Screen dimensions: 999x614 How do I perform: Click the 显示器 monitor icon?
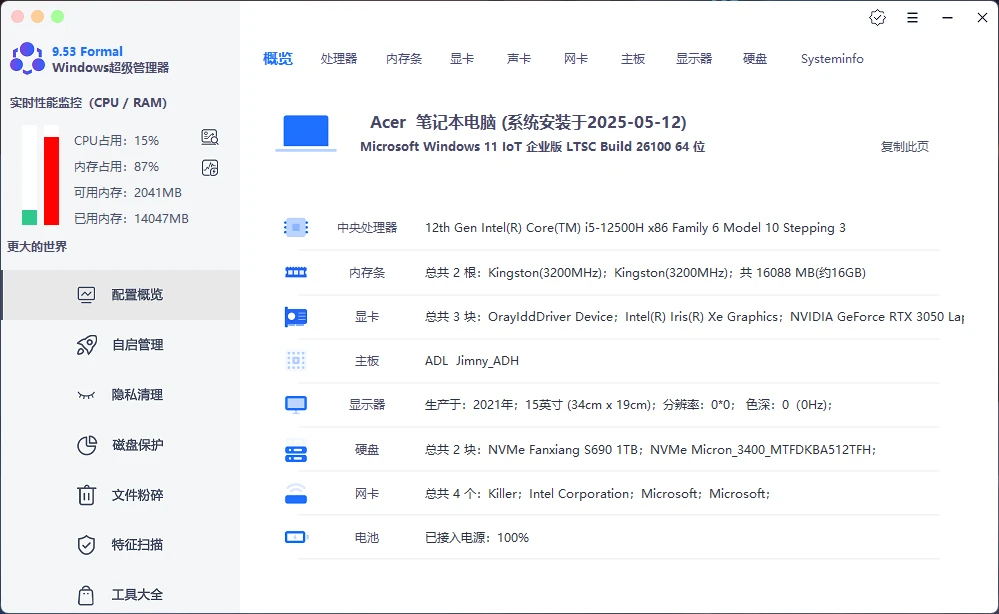pos(296,404)
